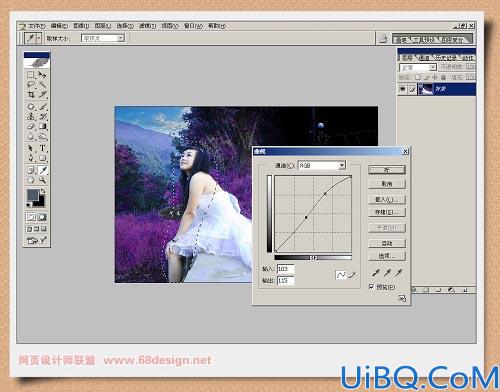
Task: Click the Auto button in Curves
Action: 387,243
